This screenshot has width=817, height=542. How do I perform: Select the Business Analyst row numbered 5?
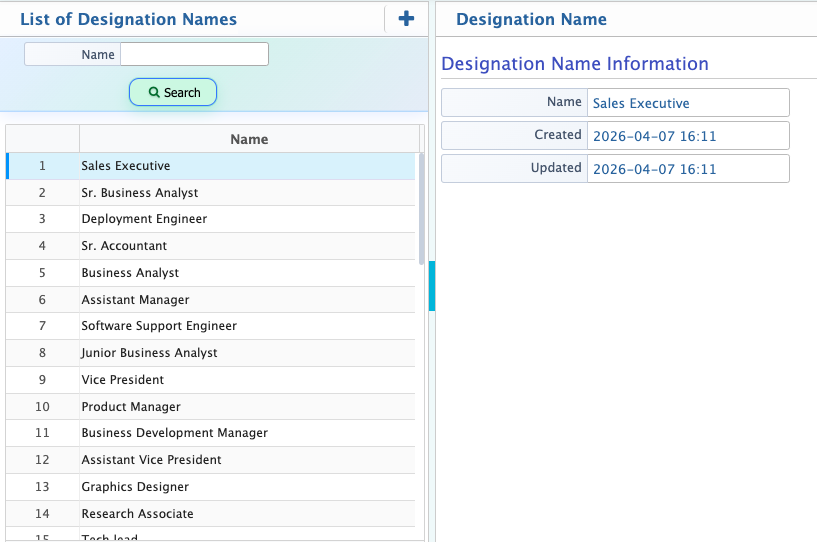click(x=211, y=273)
